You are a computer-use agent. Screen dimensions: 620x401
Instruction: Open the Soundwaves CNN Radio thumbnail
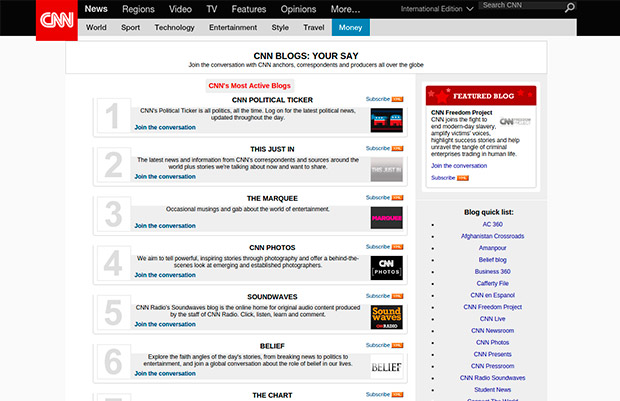[386, 317]
